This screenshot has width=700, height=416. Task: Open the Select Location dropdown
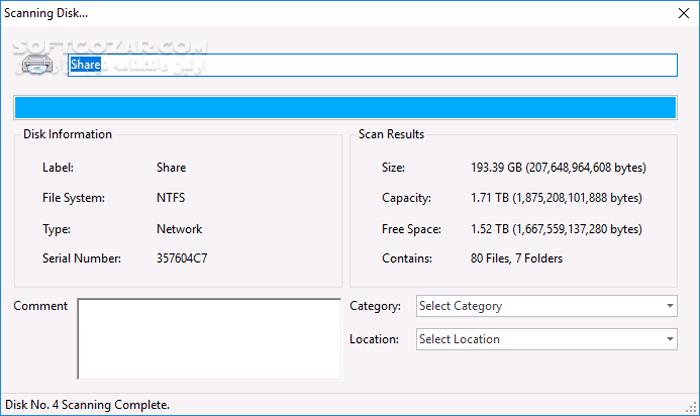[x=546, y=339]
